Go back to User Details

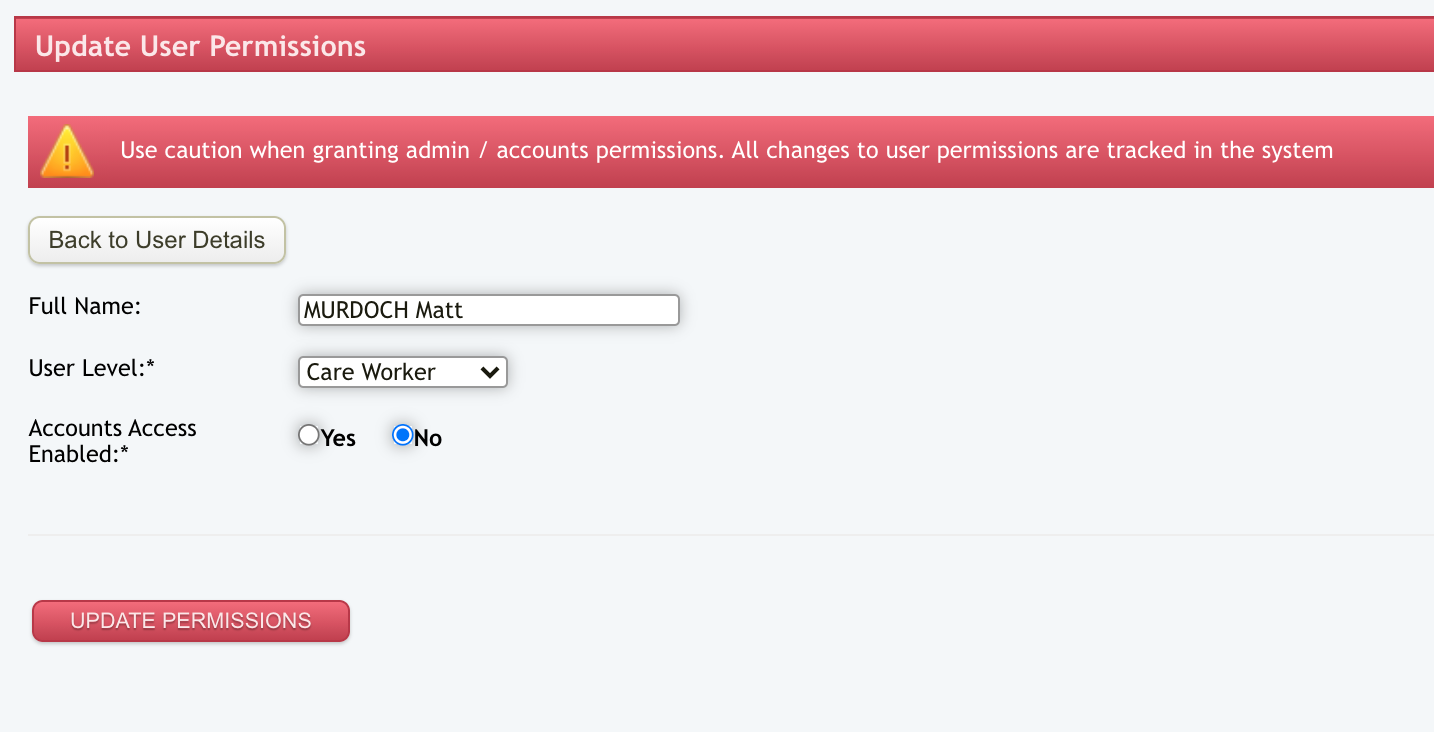point(157,240)
